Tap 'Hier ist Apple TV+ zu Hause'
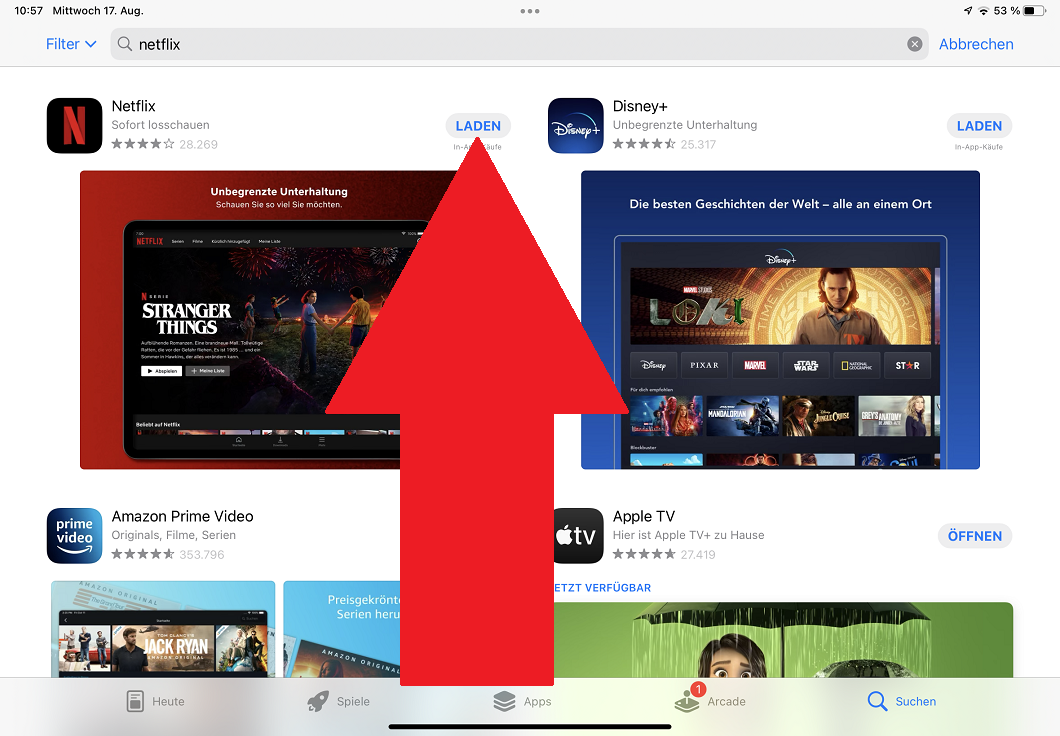Image resolution: width=1060 pixels, height=736 pixels. [688, 535]
